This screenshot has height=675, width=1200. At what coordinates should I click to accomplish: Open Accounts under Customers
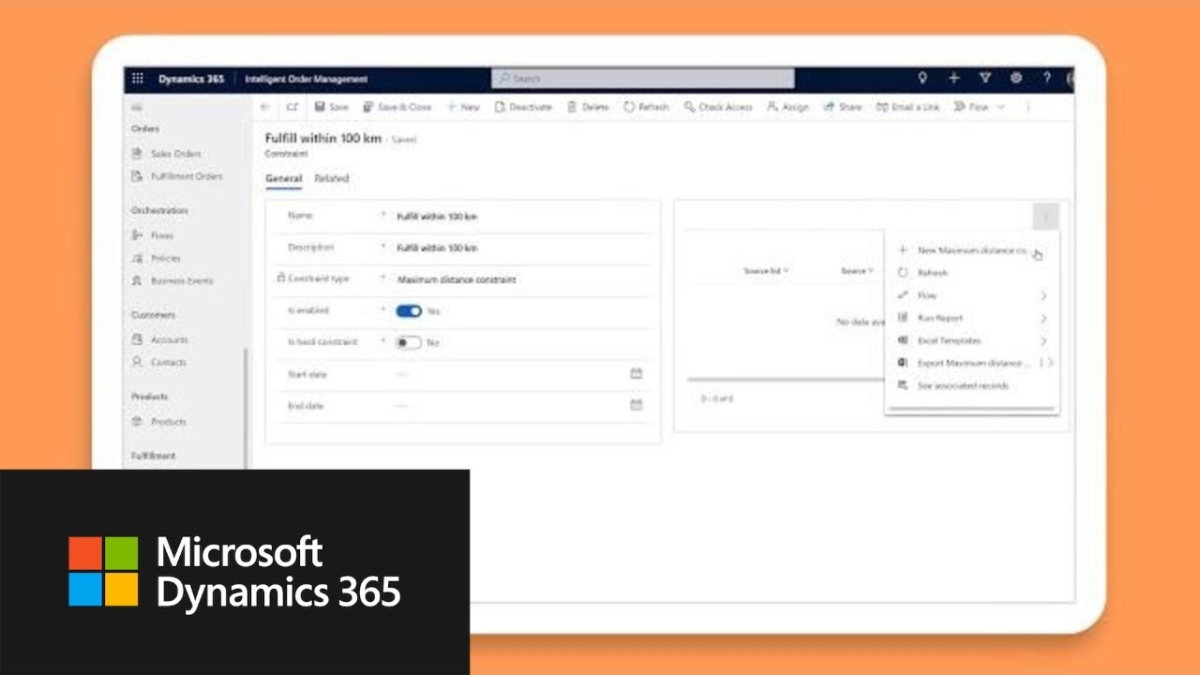tap(167, 339)
